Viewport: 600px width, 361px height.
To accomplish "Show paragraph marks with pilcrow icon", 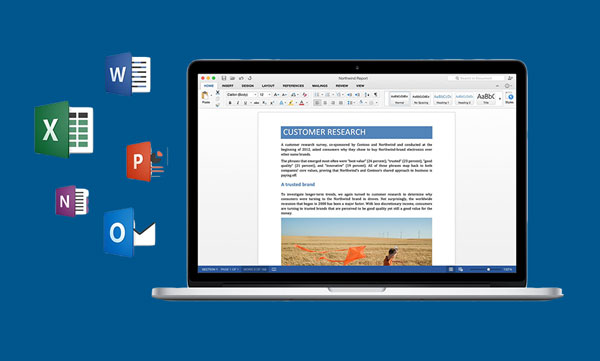I will 375,94.
